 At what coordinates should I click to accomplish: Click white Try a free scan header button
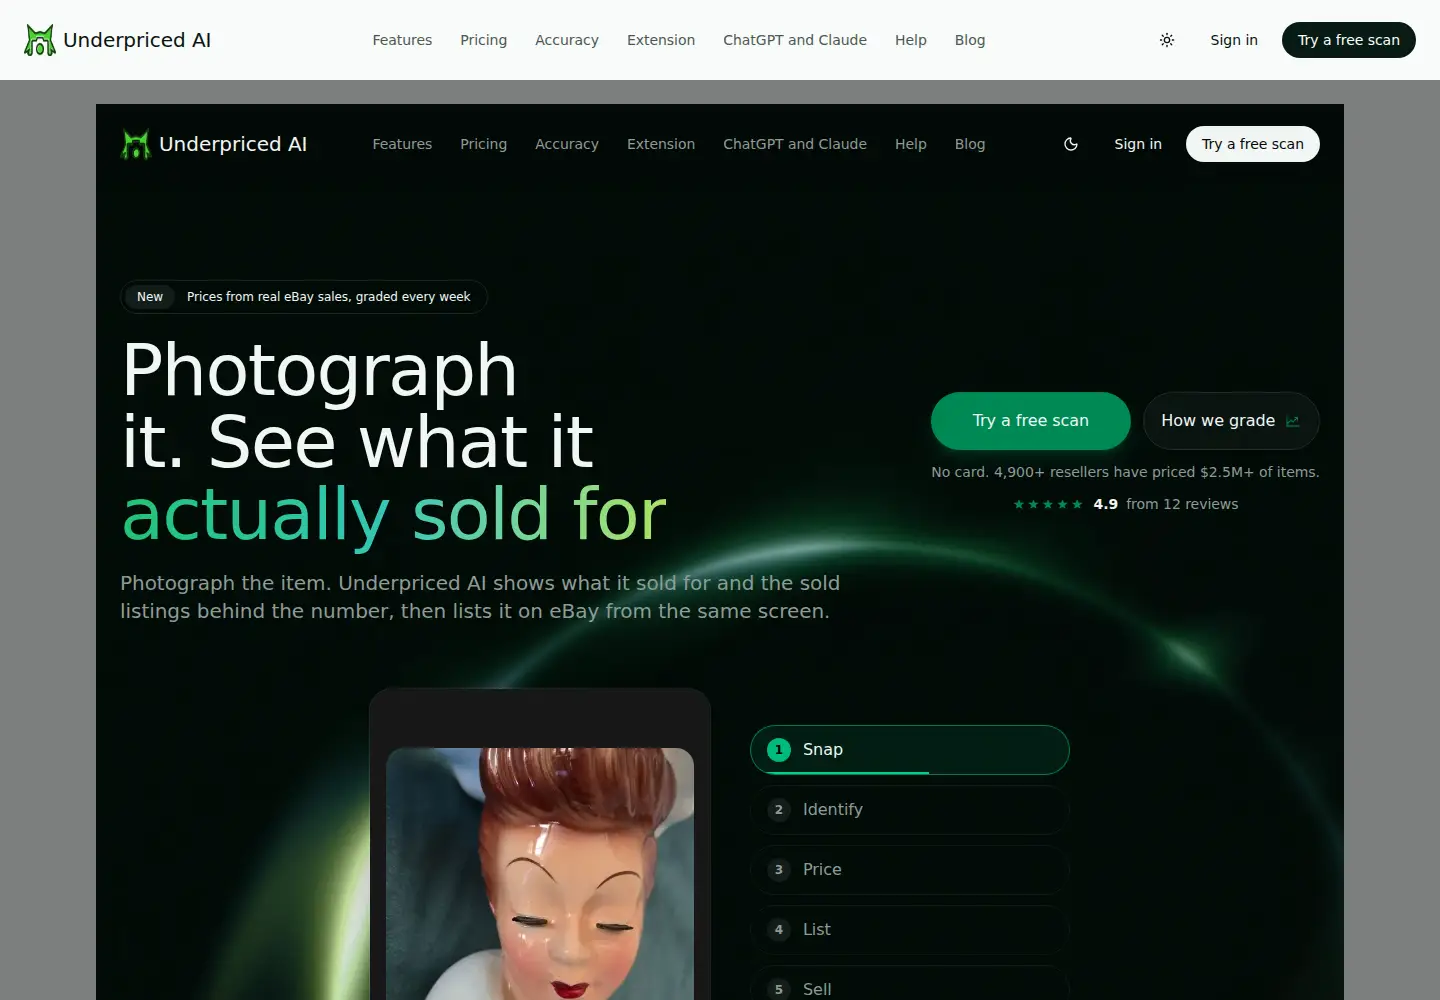point(1253,144)
